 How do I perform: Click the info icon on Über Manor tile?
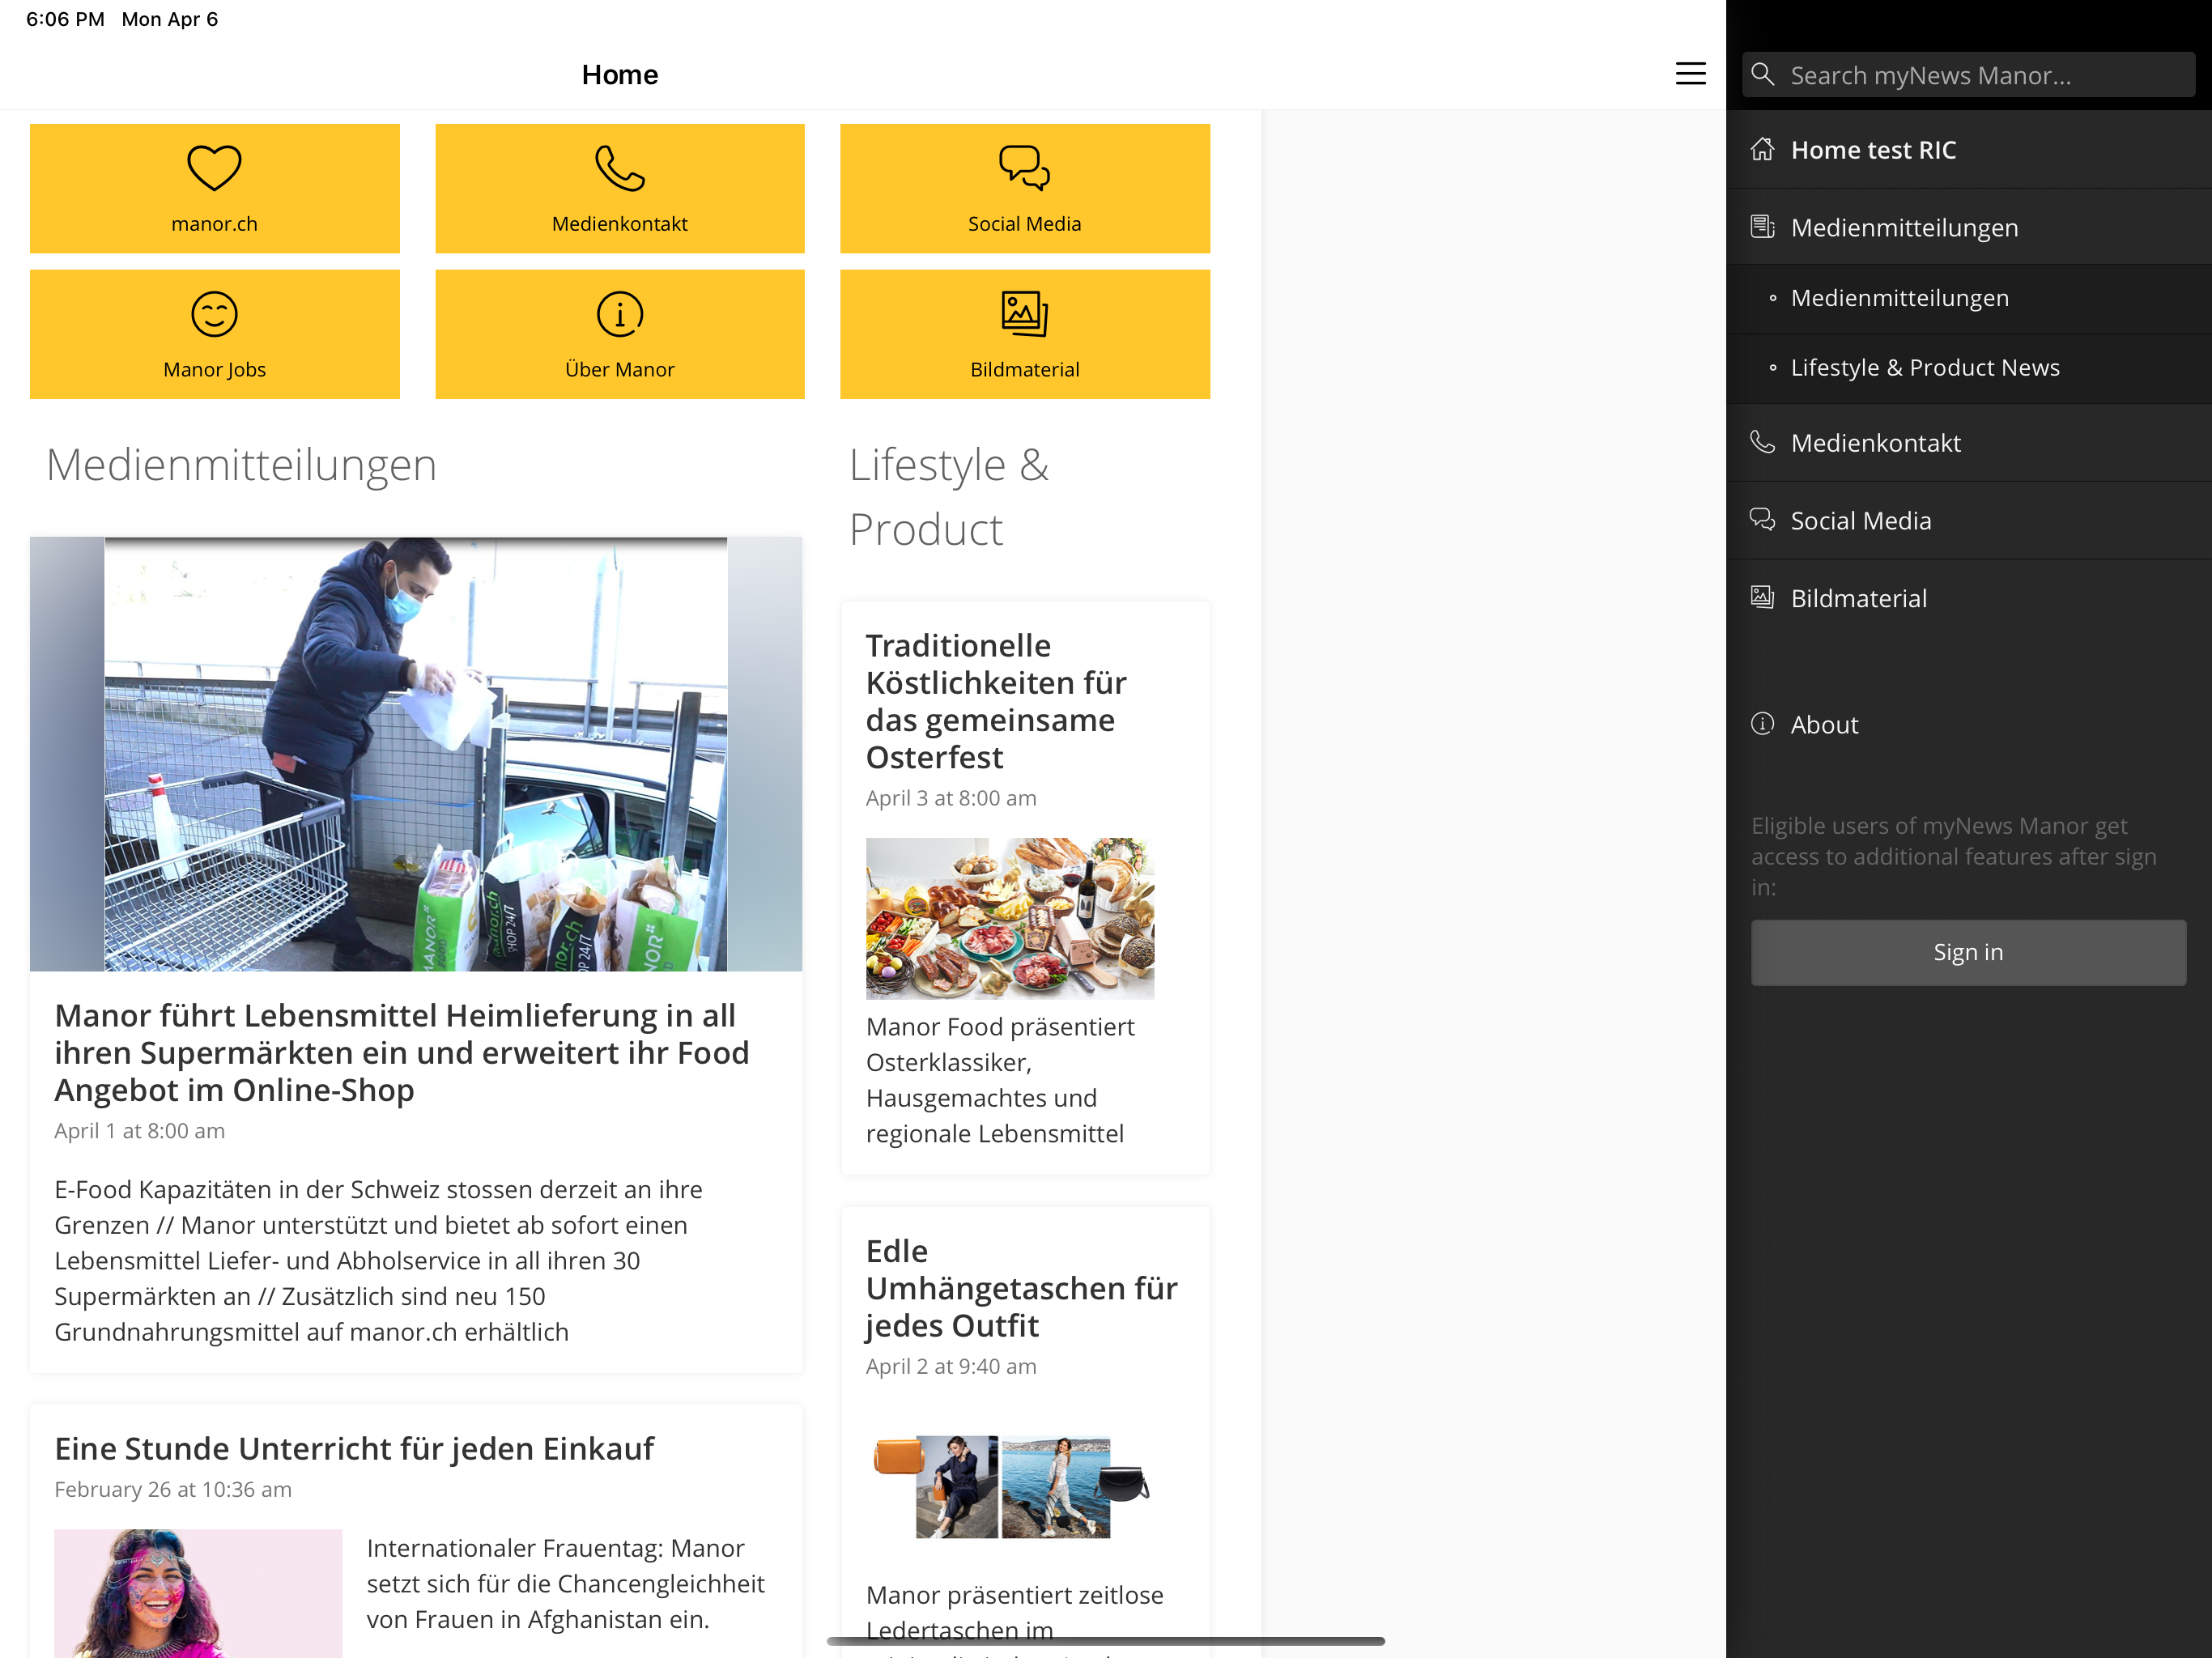(x=619, y=313)
